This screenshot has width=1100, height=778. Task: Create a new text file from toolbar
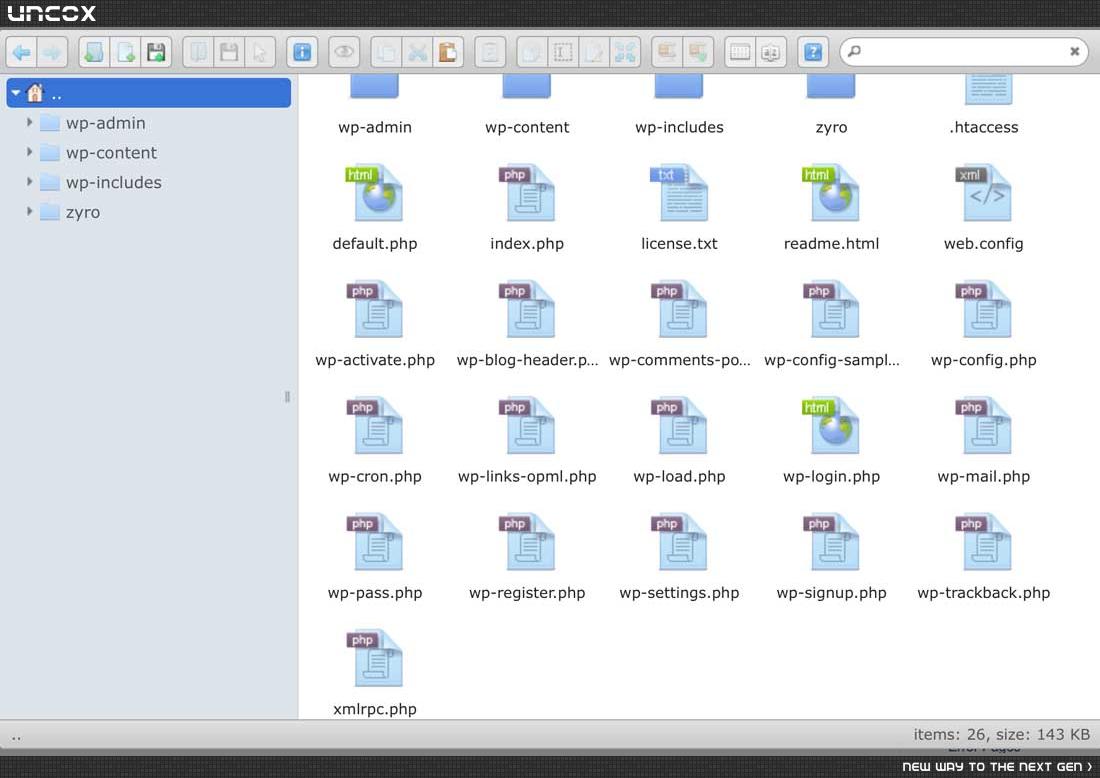click(x=126, y=52)
